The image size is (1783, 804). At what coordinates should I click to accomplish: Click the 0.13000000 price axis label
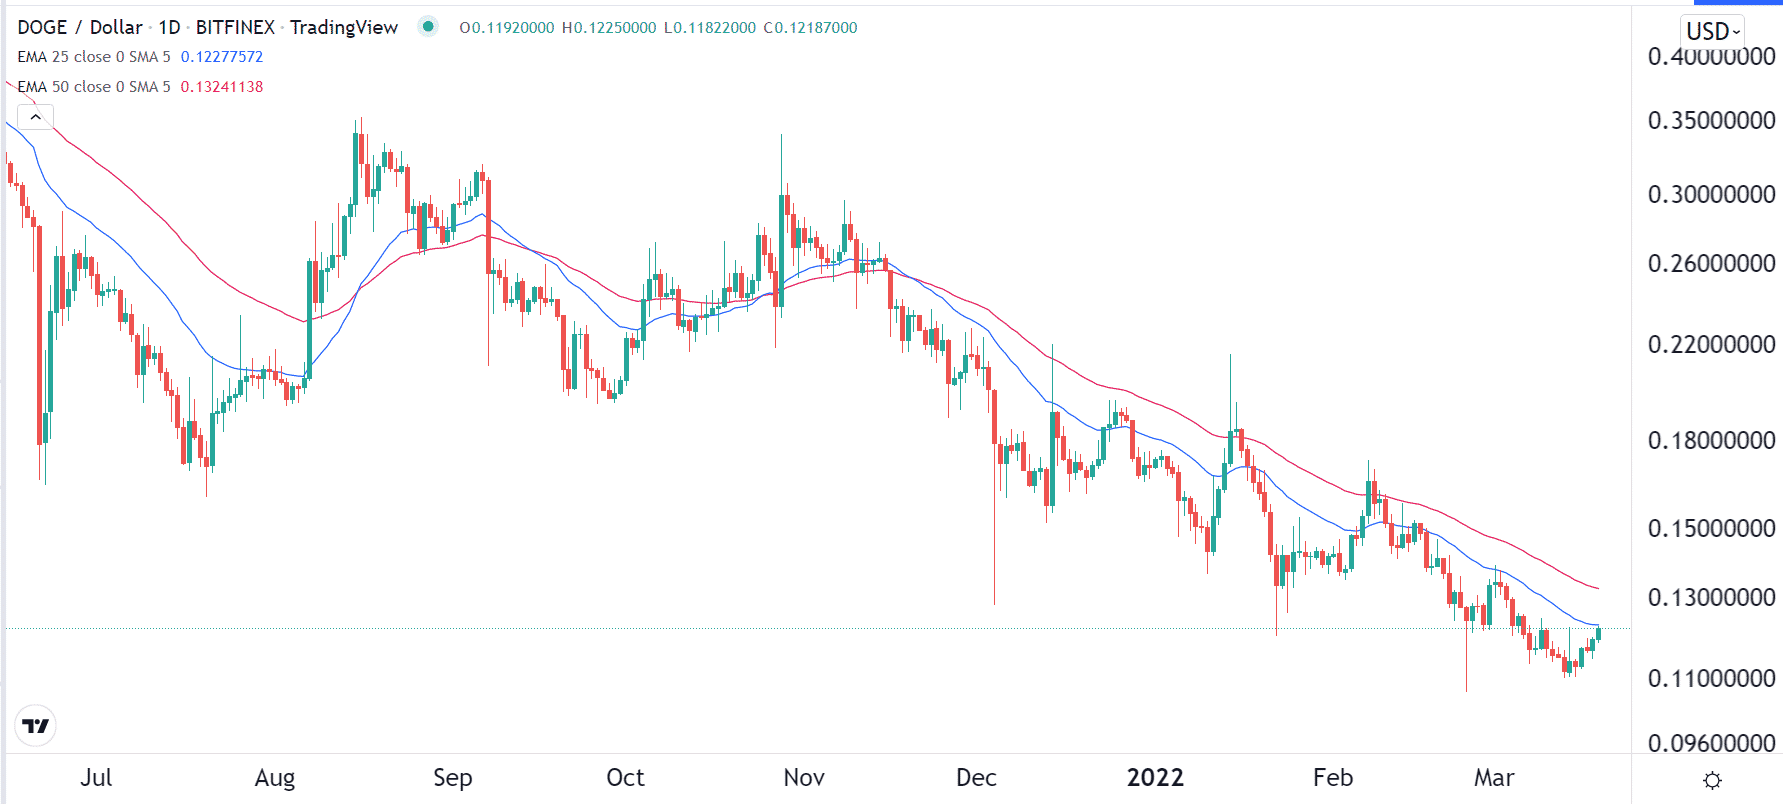1711,598
